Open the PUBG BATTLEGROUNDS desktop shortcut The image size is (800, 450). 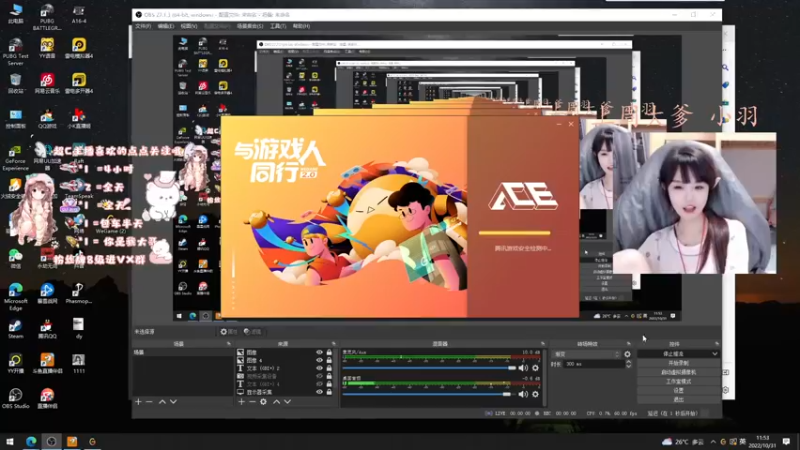tap(47, 16)
